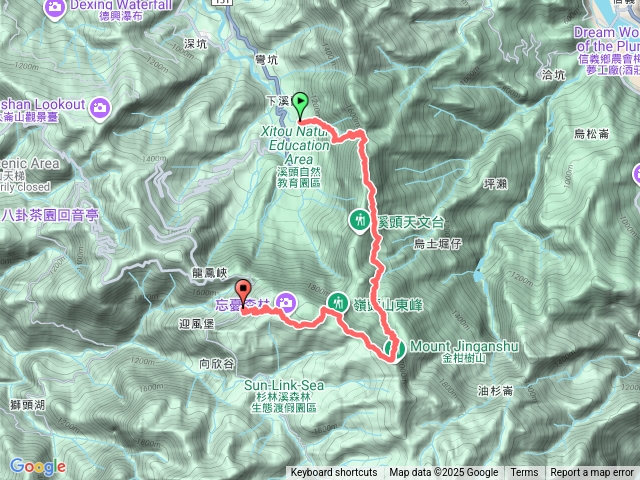Open the Google logo link
Screen dimensions: 640x480
pos(38,466)
